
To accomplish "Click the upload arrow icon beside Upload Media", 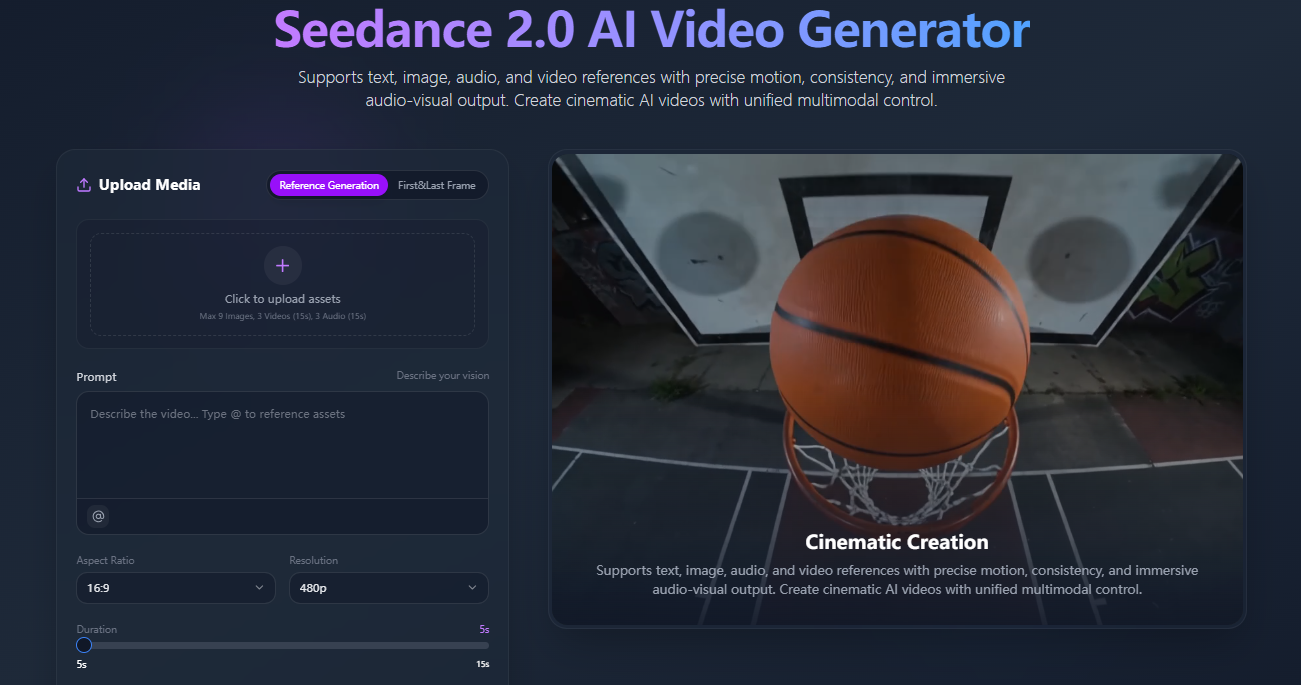I will click(x=82, y=184).
